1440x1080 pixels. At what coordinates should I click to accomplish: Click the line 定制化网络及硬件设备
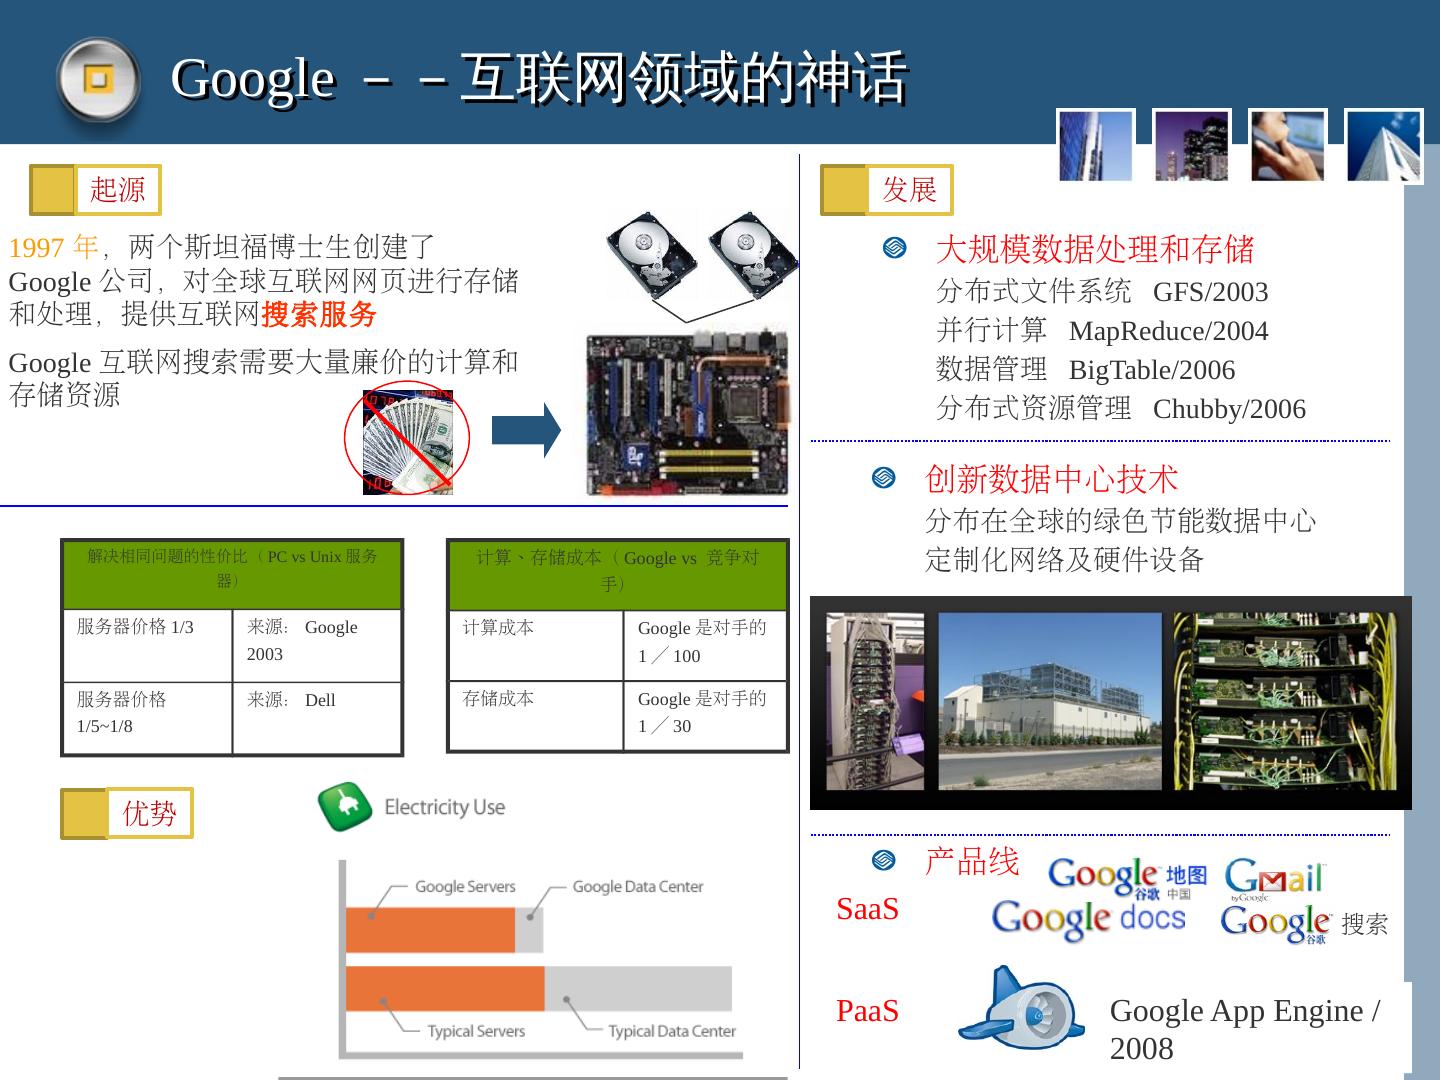pos(1065,559)
